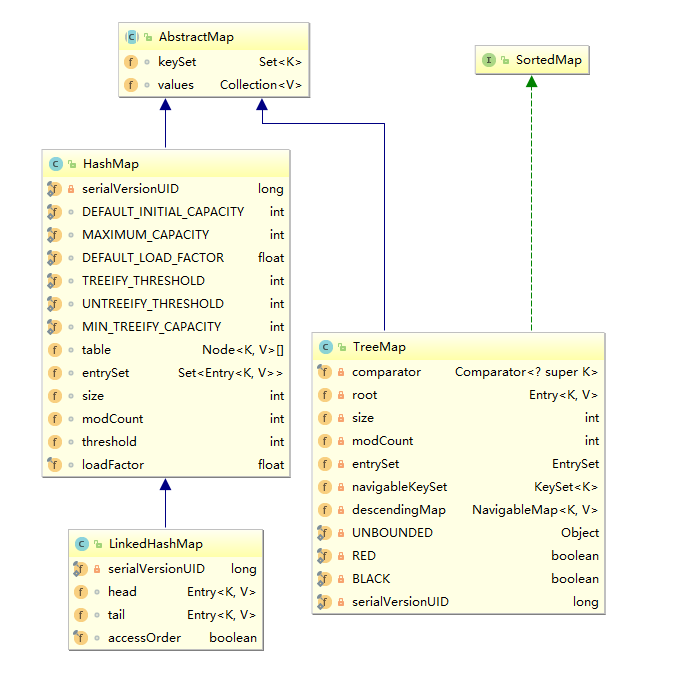Click the TreeMap class icon
The height and width of the screenshot is (678, 694).
tap(325, 347)
